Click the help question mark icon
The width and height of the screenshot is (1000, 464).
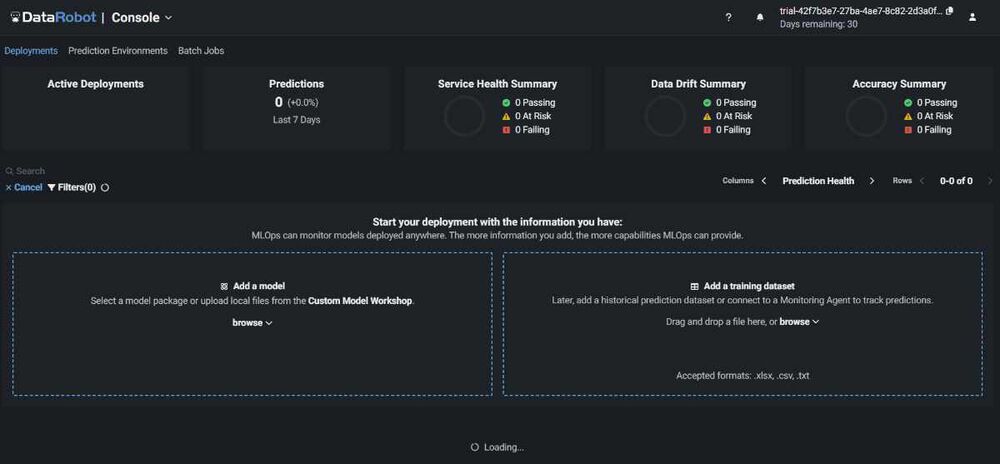728,18
